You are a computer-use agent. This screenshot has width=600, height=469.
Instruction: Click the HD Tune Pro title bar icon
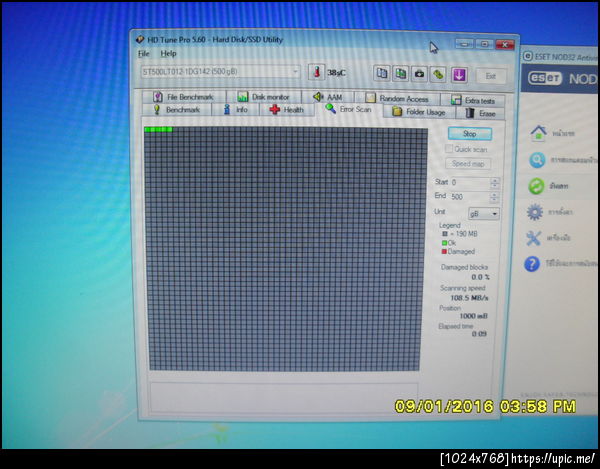140,39
